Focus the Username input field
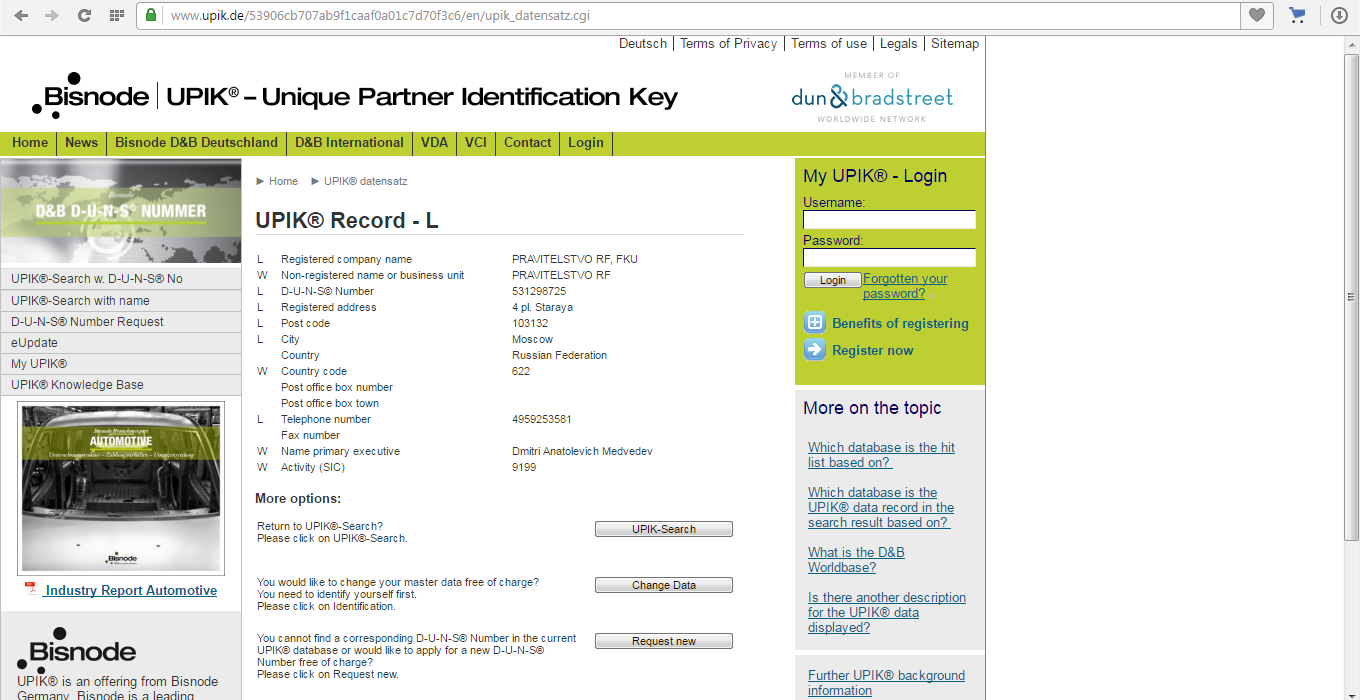Viewport: 1360px width, 700px height. tap(889, 220)
